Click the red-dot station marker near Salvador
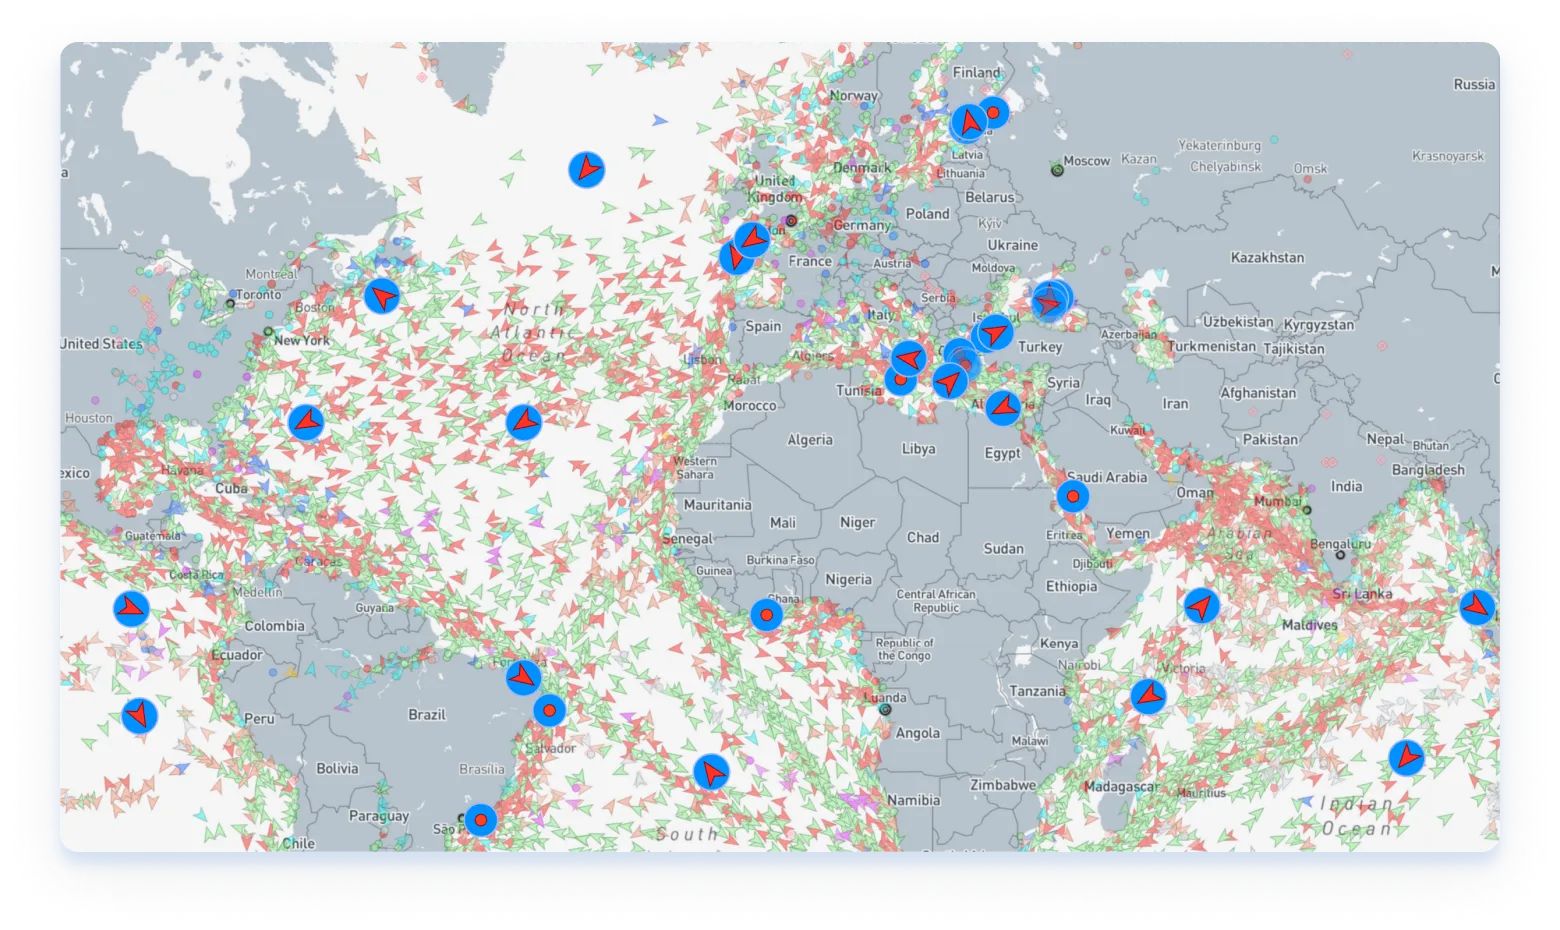 [549, 710]
